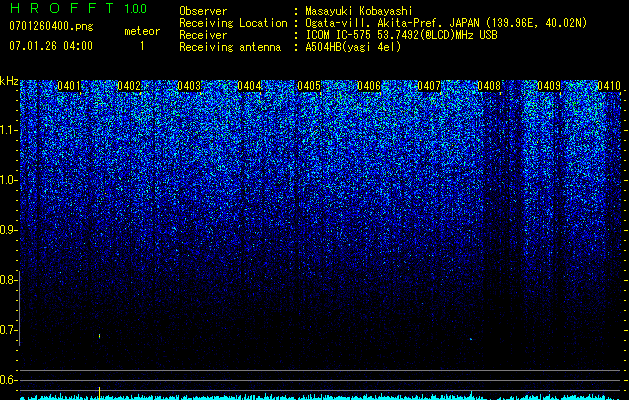Click the 0409 time marker
This screenshot has width=629, height=400.
(x=549, y=86)
